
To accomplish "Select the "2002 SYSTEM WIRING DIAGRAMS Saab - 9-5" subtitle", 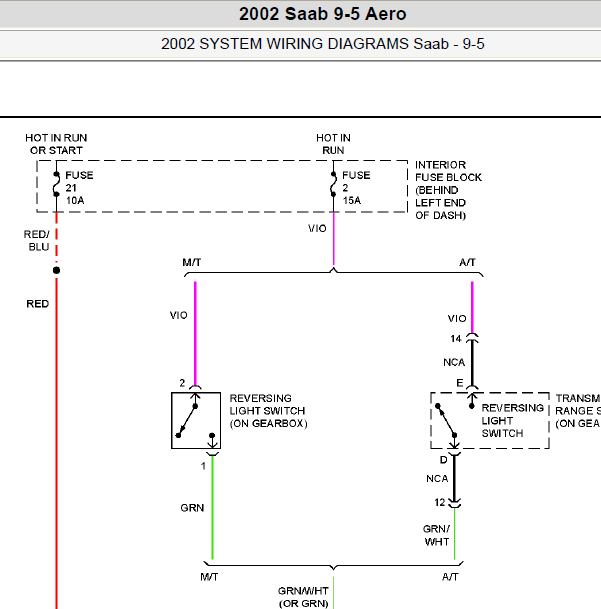I will pyautogui.click(x=322, y=44).
